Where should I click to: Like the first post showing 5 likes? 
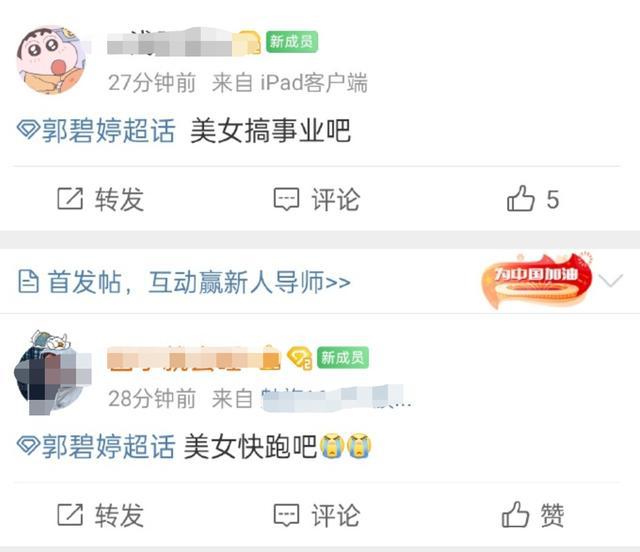click(533, 199)
